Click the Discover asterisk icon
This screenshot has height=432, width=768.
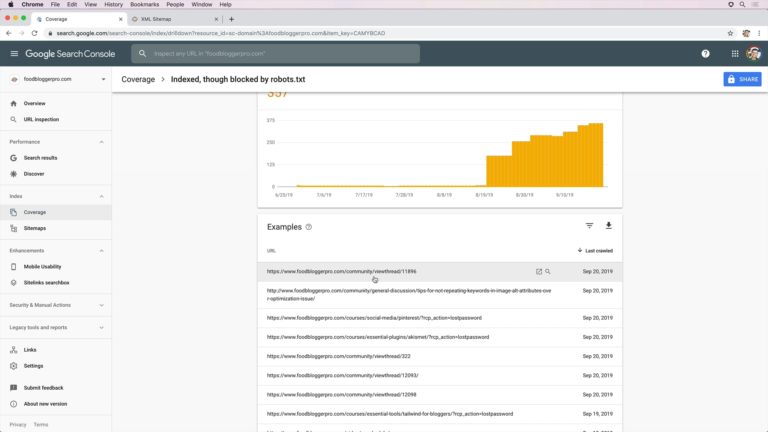pyautogui.click(x=13, y=174)
